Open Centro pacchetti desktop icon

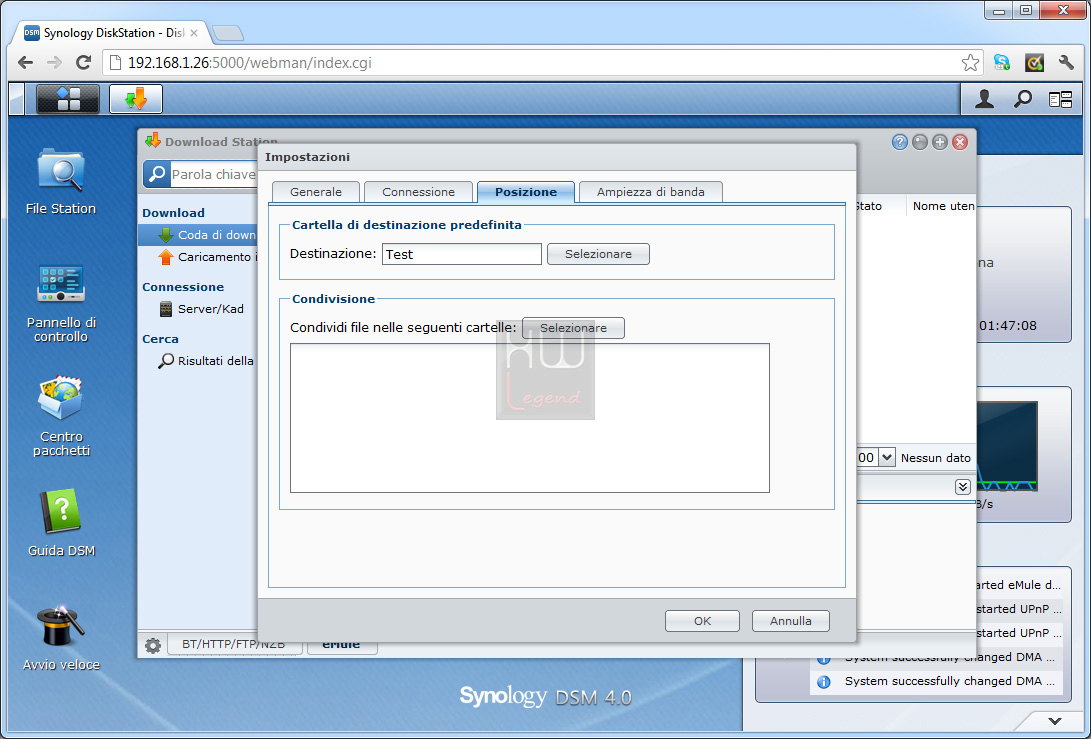[x=61, y=416]
